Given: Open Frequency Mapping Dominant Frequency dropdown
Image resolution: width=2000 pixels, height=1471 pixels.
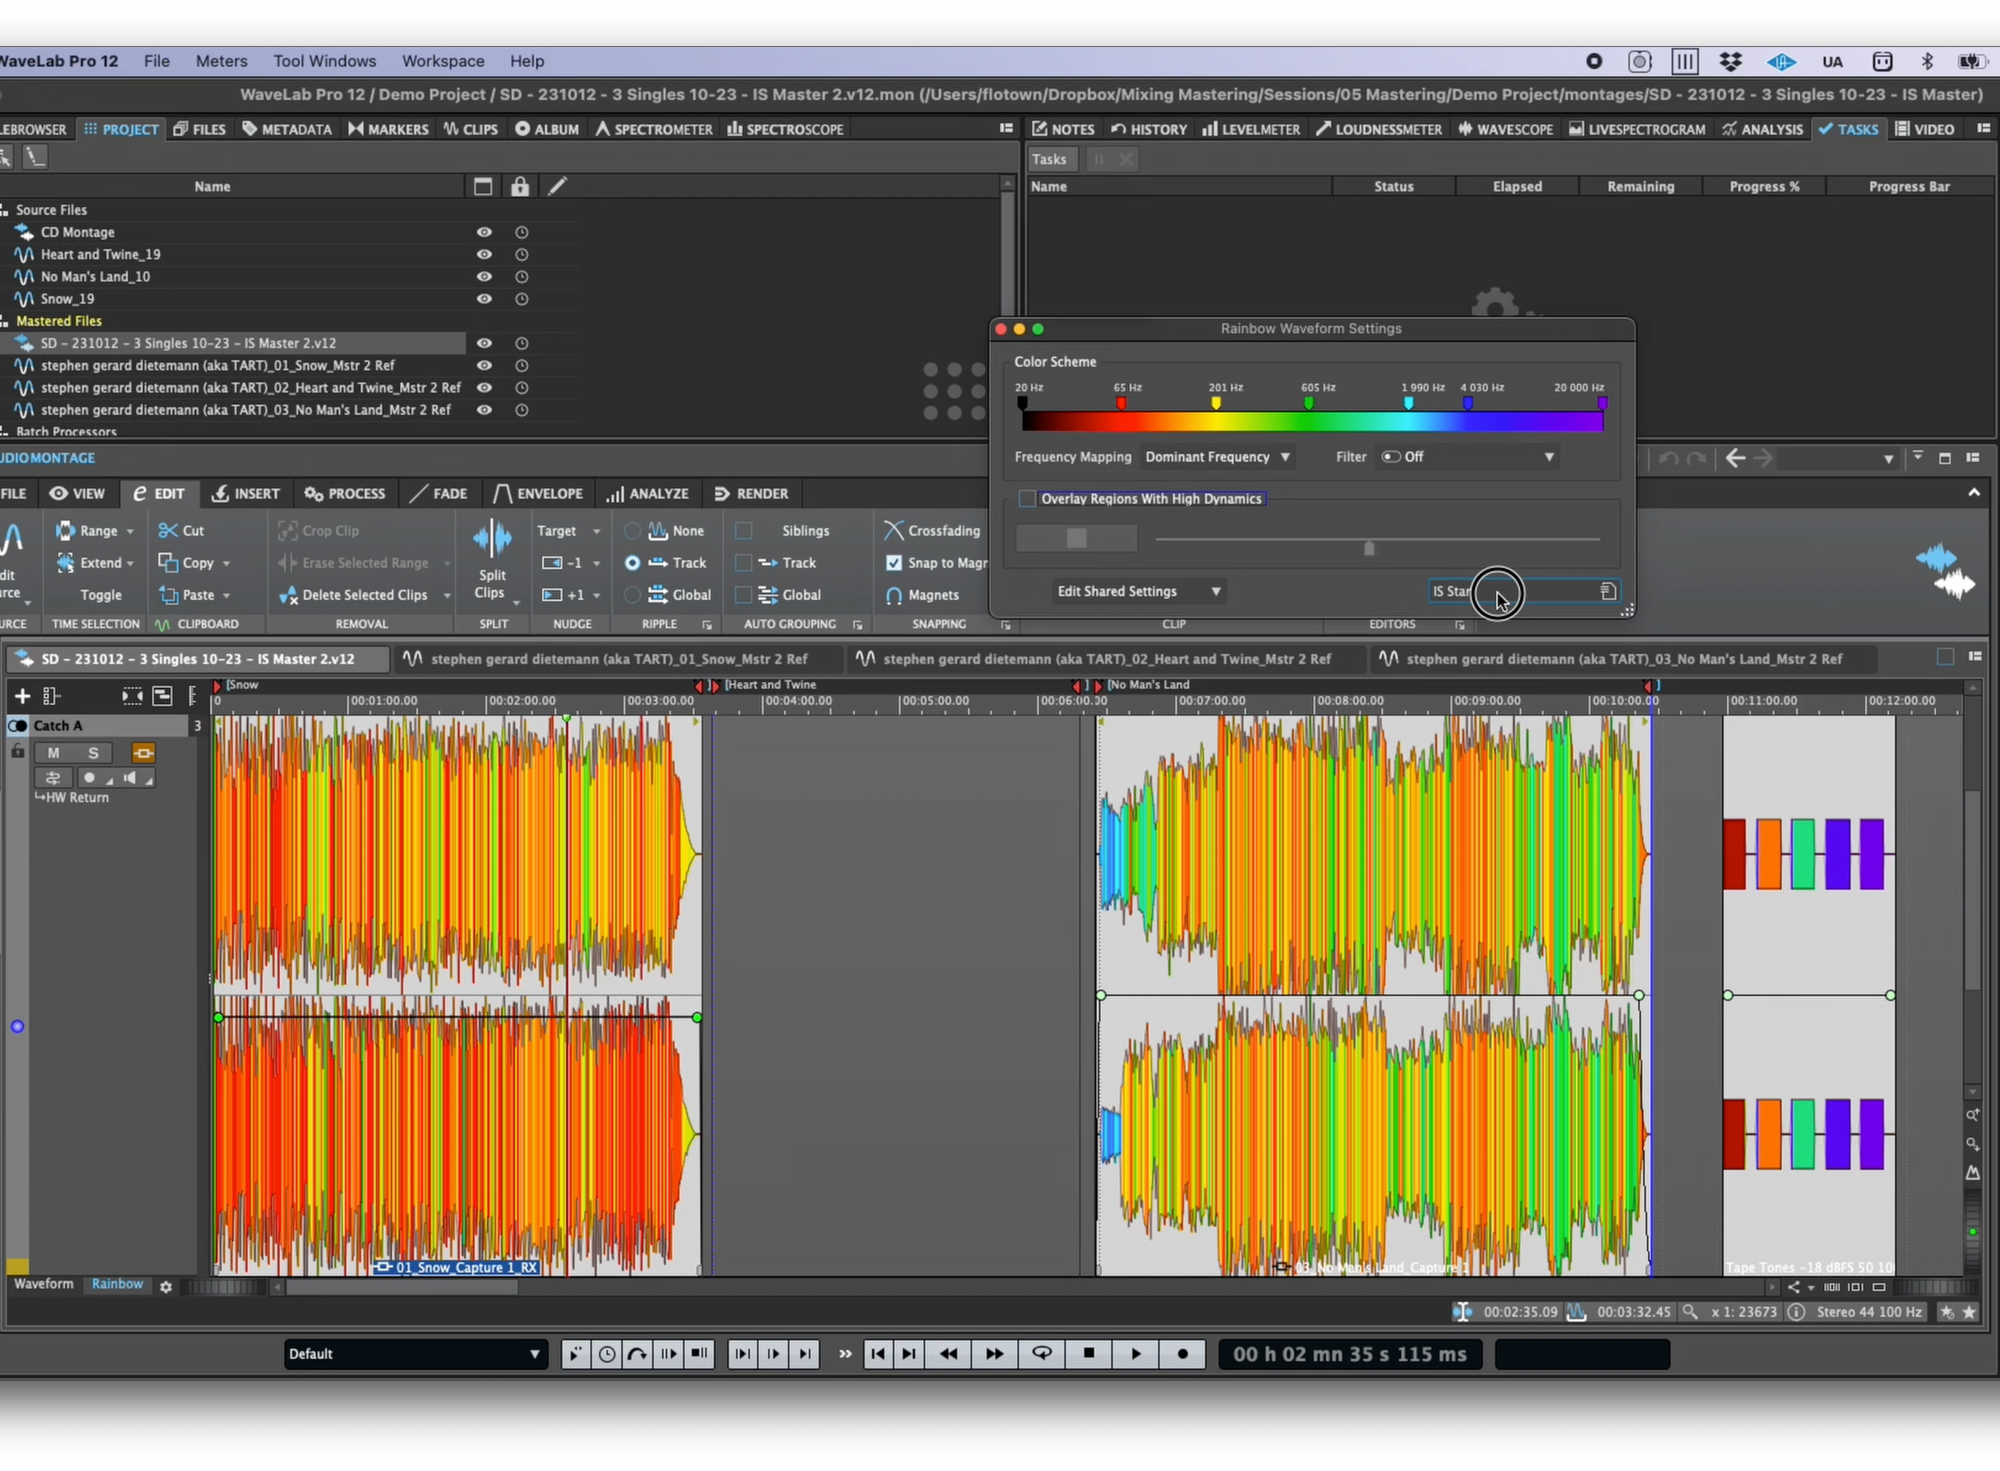Looking at the screenshot, I should click(x=1218, y=457).
